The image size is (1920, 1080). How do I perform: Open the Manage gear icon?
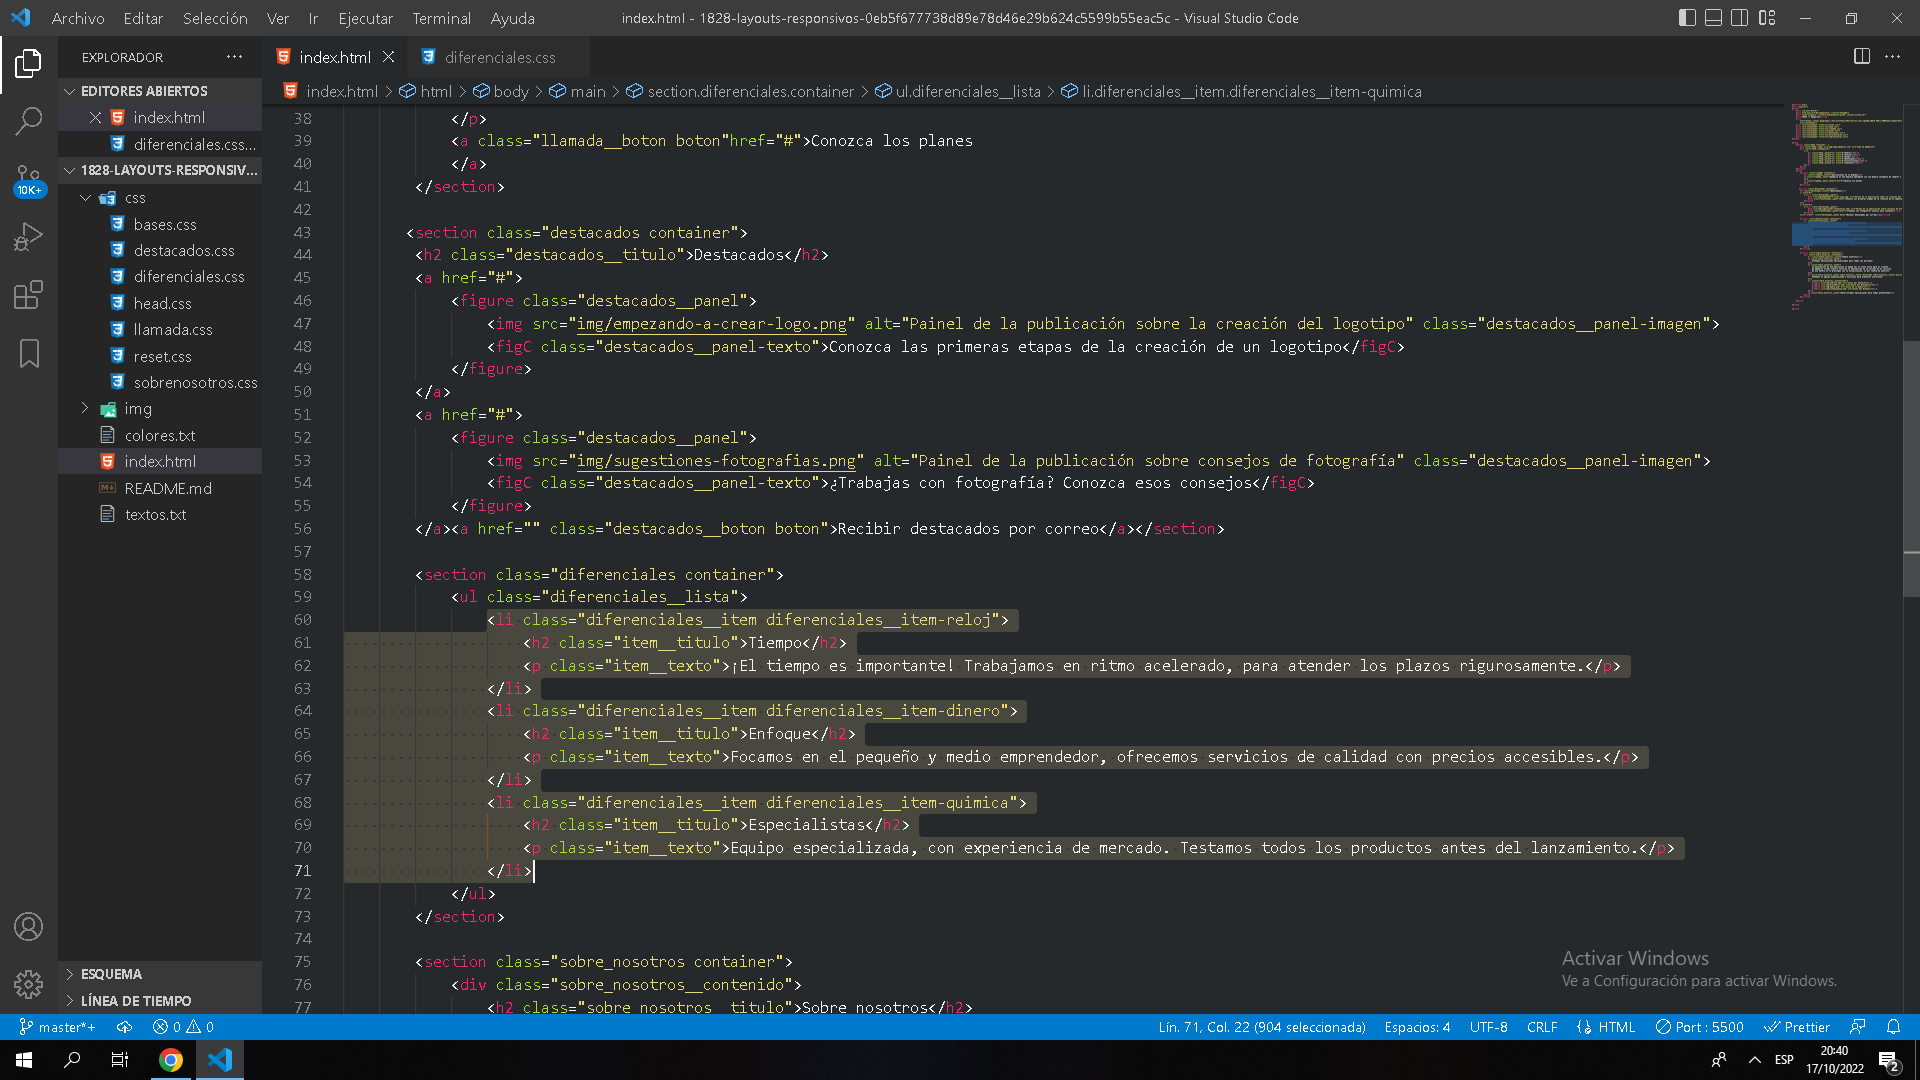[x=28, y=985]
